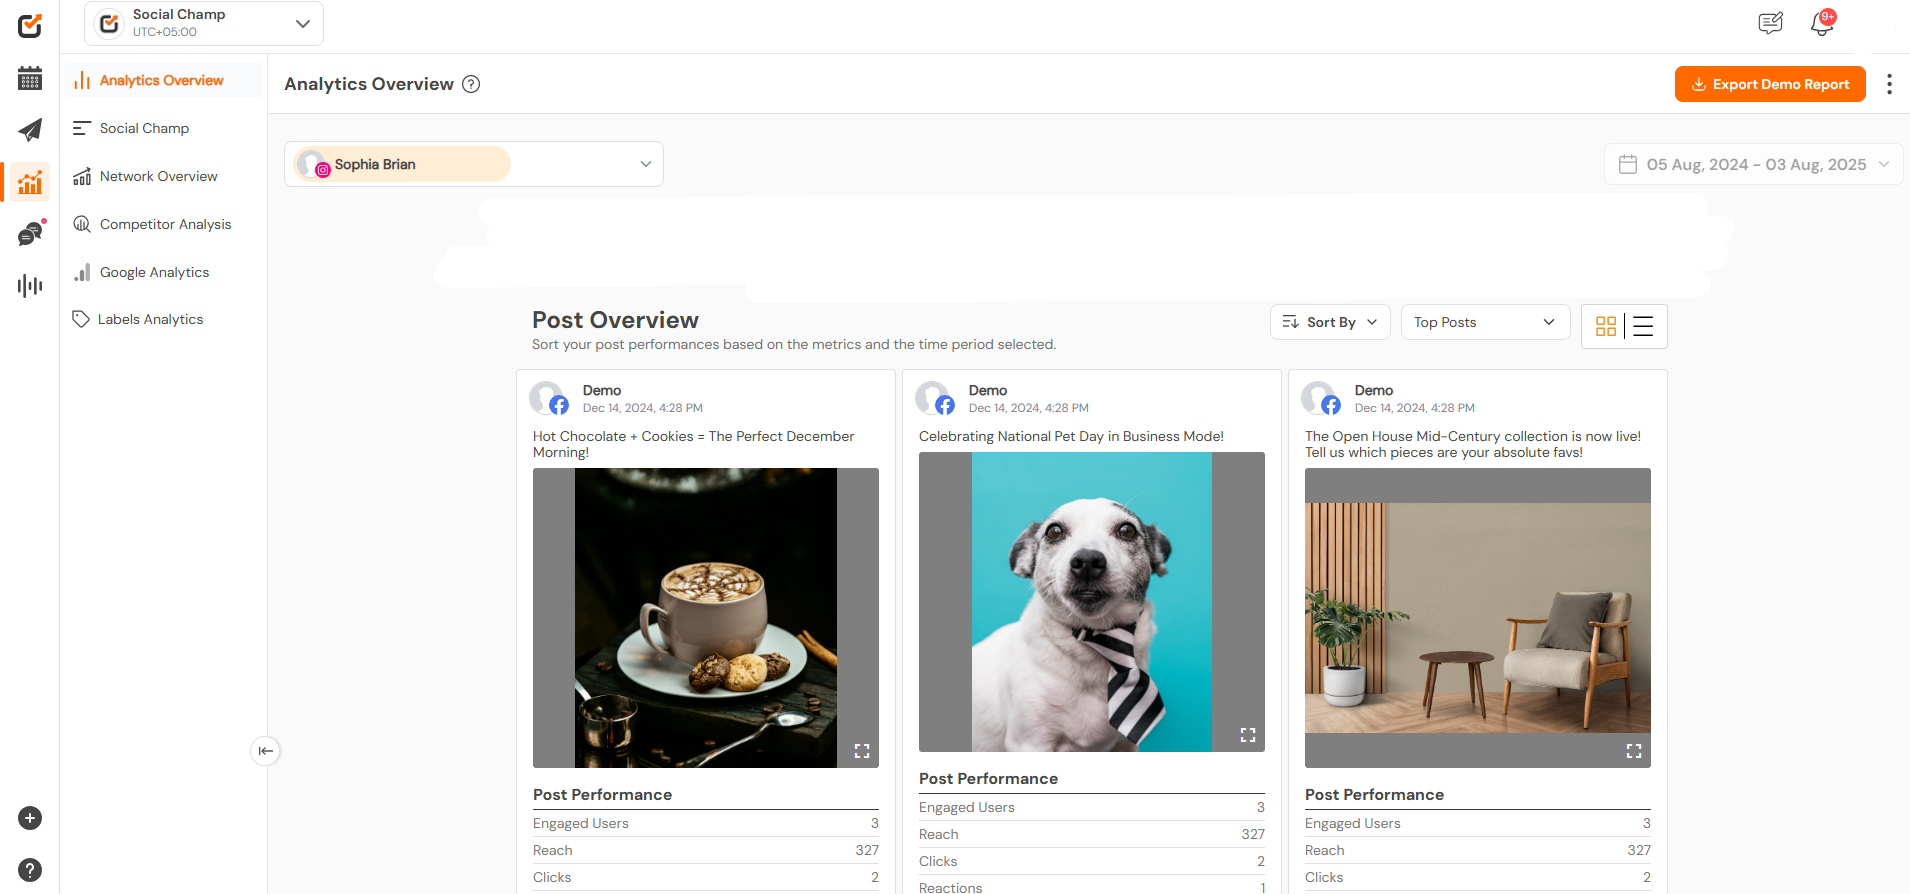The width and height of the screenshot is (1910, 894).
Task: Open the date range picker dropdown
Action: coord(1753,164)
